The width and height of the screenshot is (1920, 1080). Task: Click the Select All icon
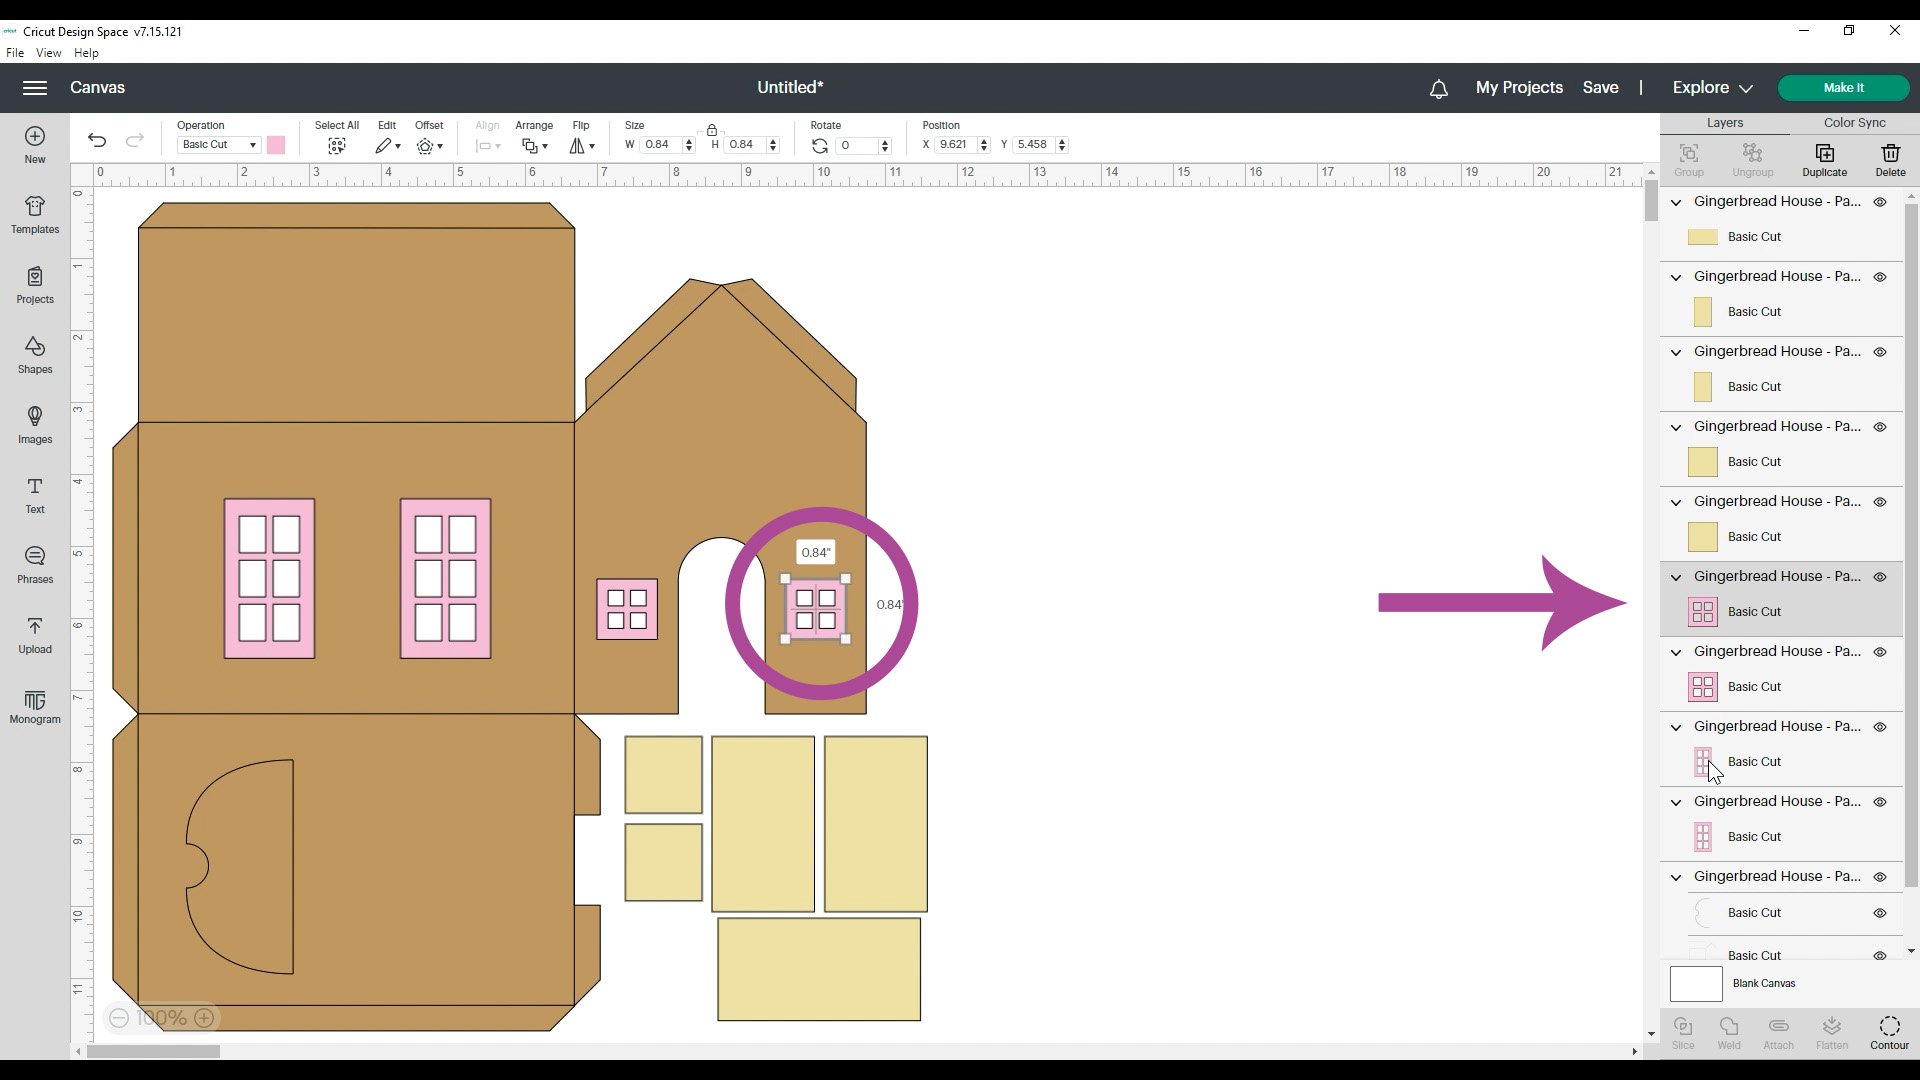tap(336, 146)
